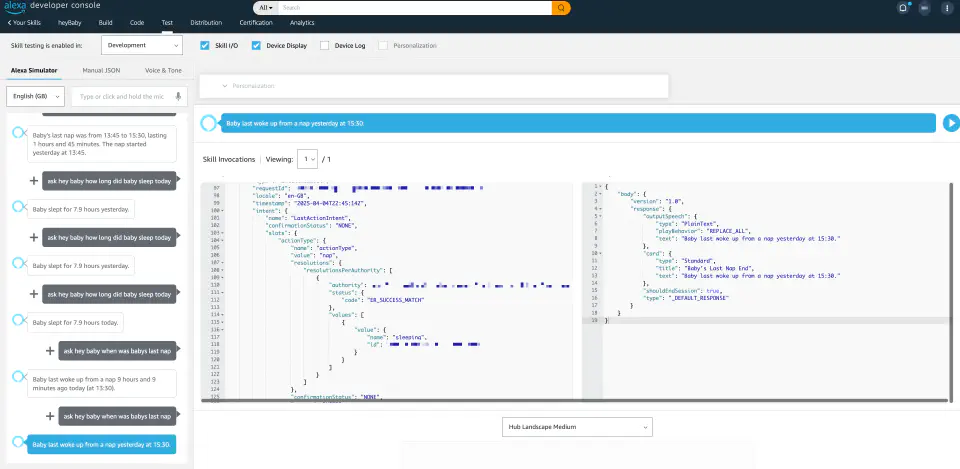Open the English (GB) language dropdown

pyautogui.click(x=36, y=96)
